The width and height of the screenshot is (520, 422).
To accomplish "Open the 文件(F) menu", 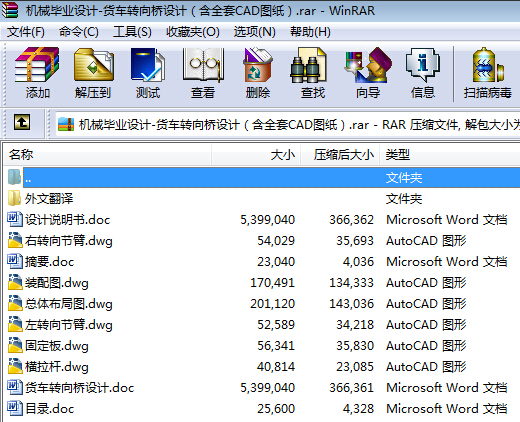I will click(x=26, y=32).
